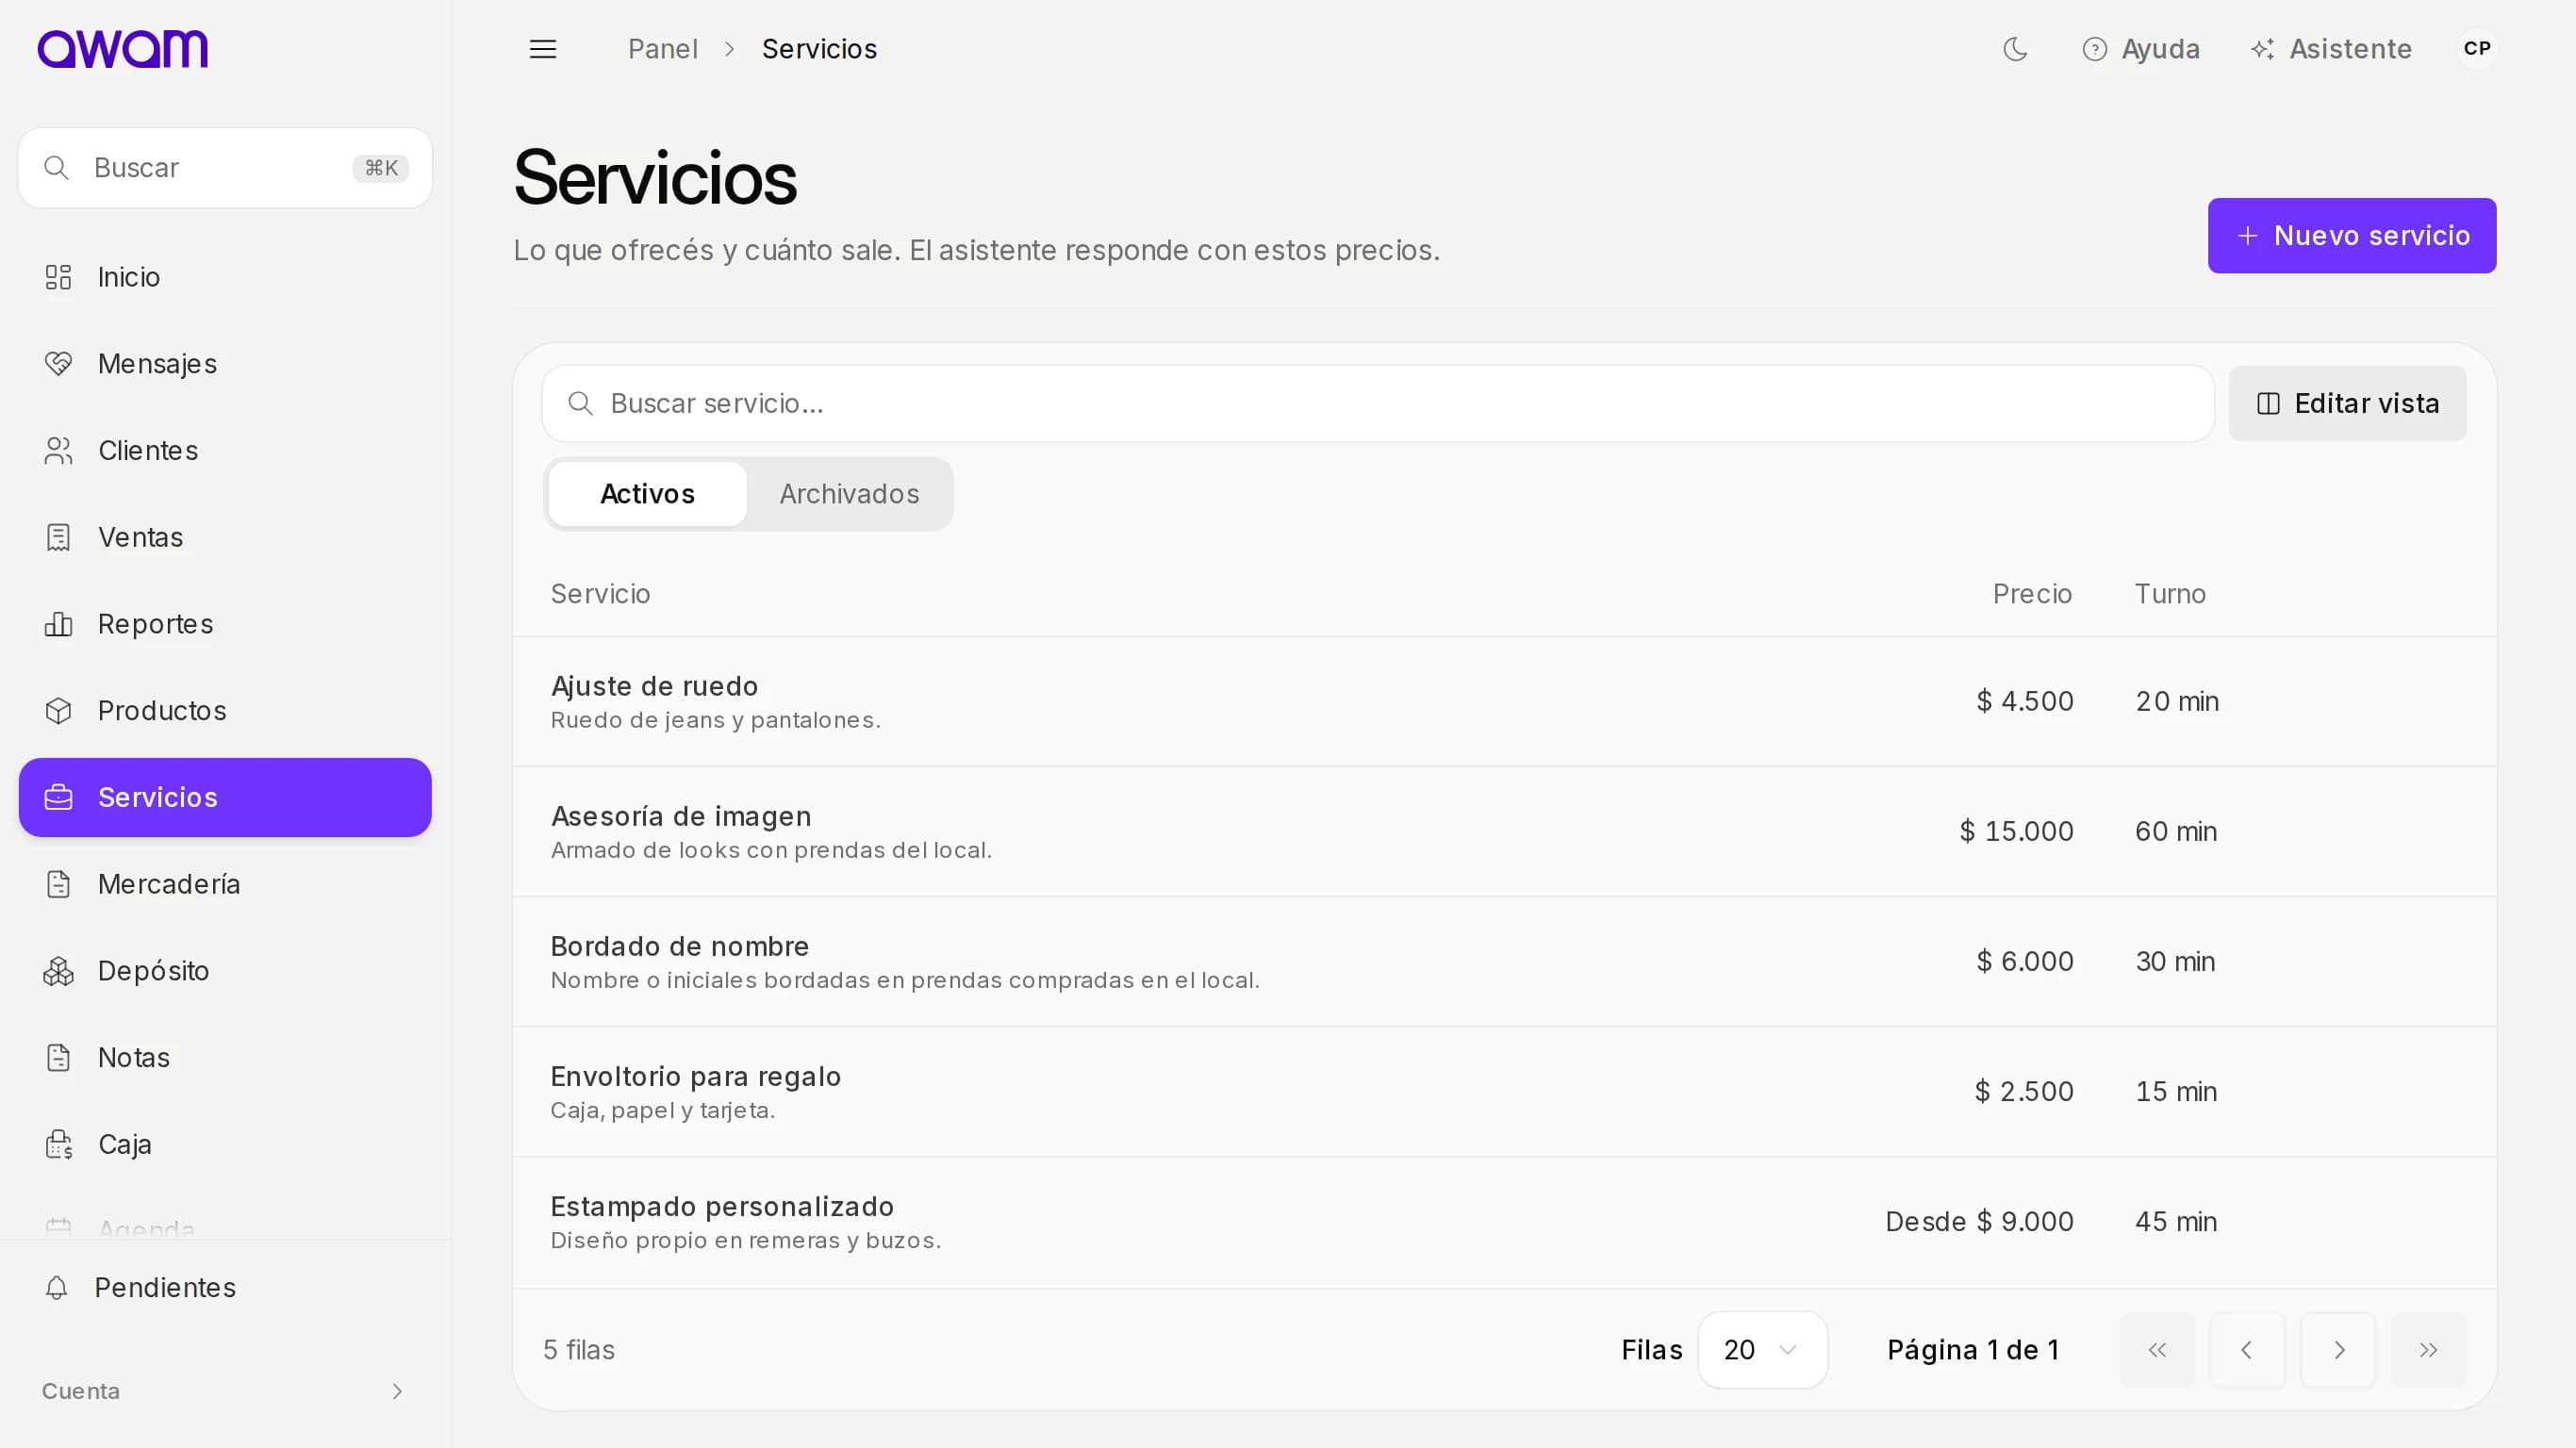
Task: Click the Caja register icon
Action: pos(59,1144)
